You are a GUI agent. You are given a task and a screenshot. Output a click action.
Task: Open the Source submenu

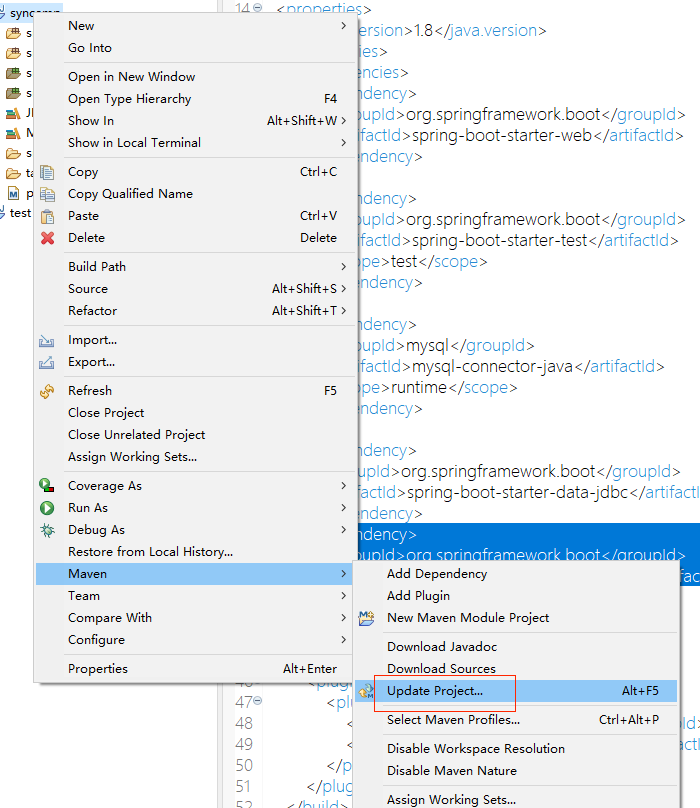(194, 289)
